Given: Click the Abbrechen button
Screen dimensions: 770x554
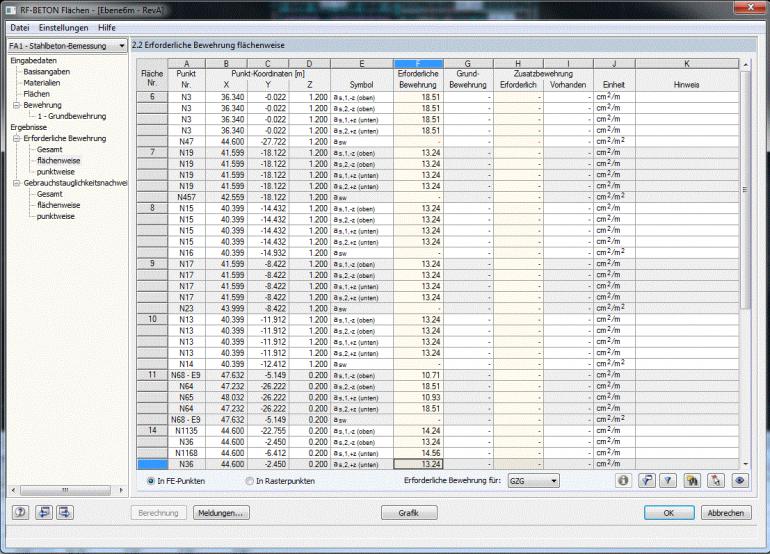Looking at the screenshot, I should click(x=726, y=513).
